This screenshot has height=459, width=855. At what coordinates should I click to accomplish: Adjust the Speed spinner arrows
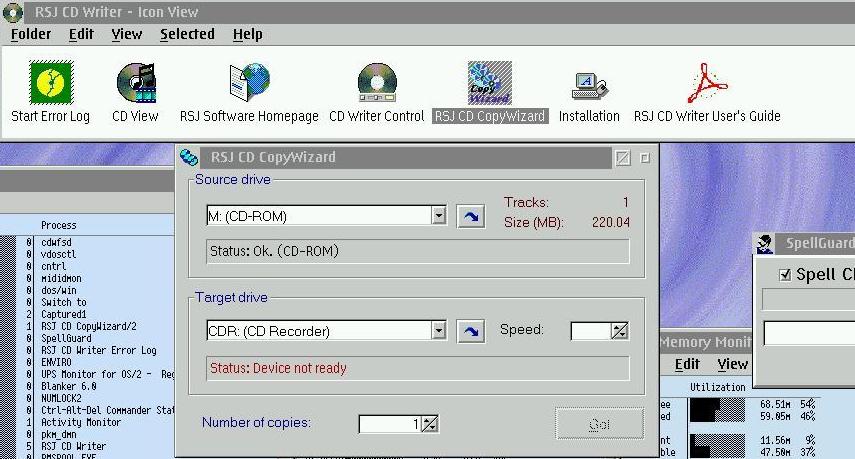(x=619, y=331)
